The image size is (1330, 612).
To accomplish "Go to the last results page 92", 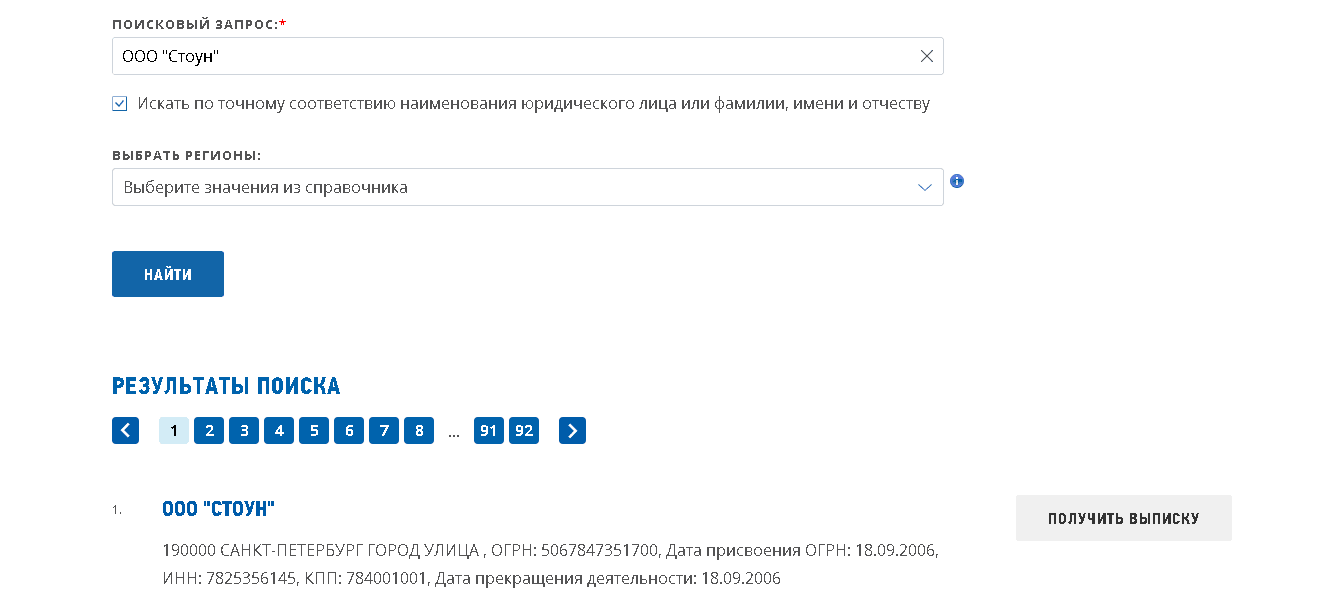I will pos(524,431).
